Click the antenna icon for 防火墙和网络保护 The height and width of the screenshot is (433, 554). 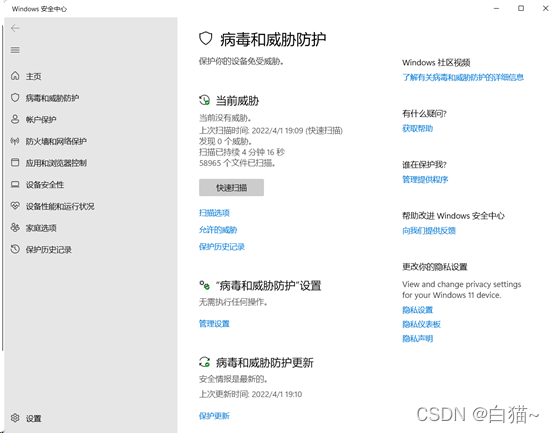point(15,141)
